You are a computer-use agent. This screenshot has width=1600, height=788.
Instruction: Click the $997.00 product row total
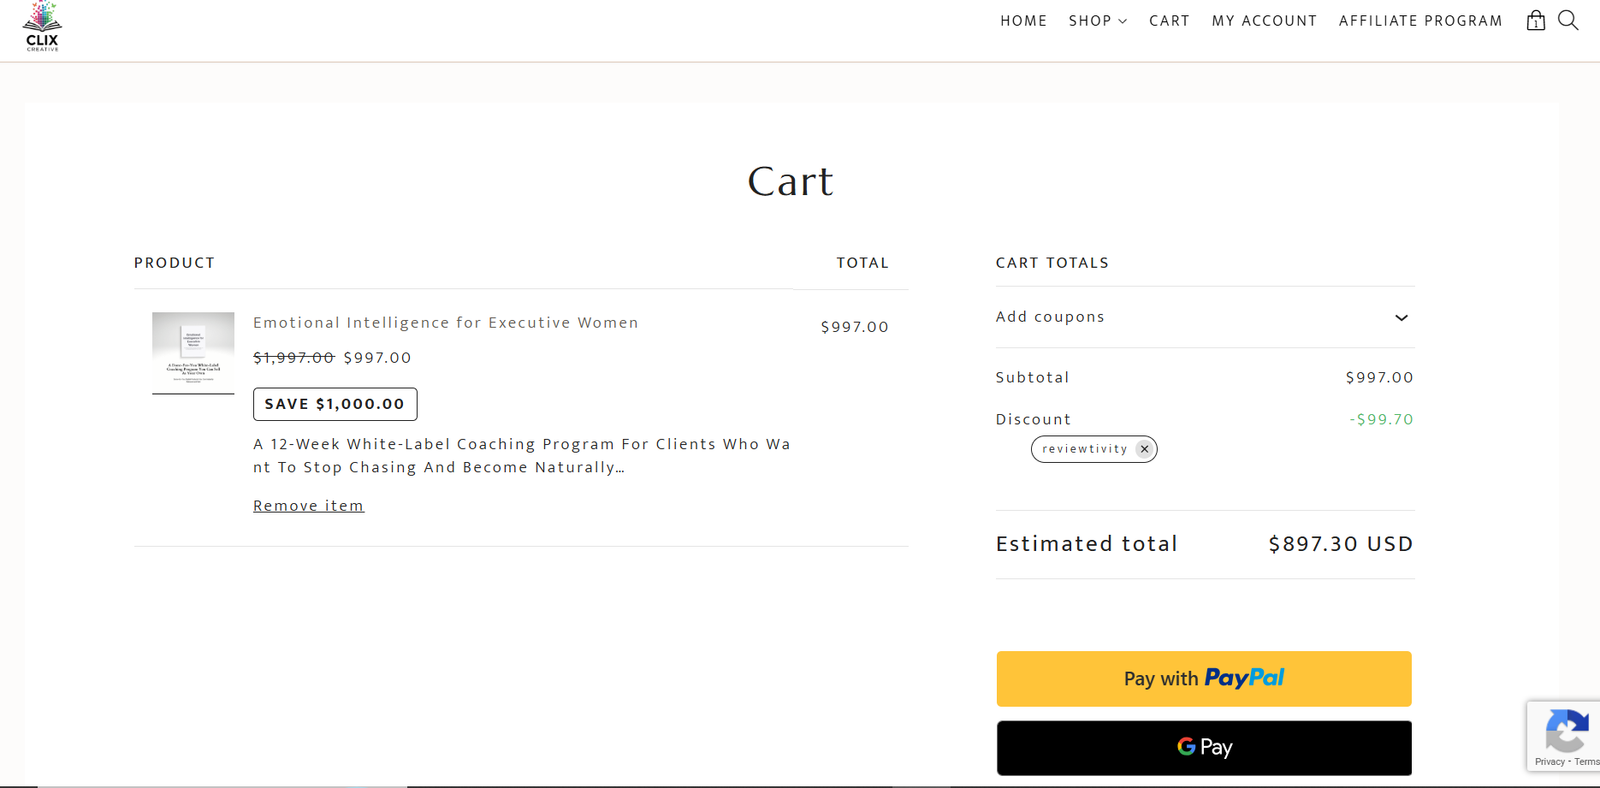point(854,327)
